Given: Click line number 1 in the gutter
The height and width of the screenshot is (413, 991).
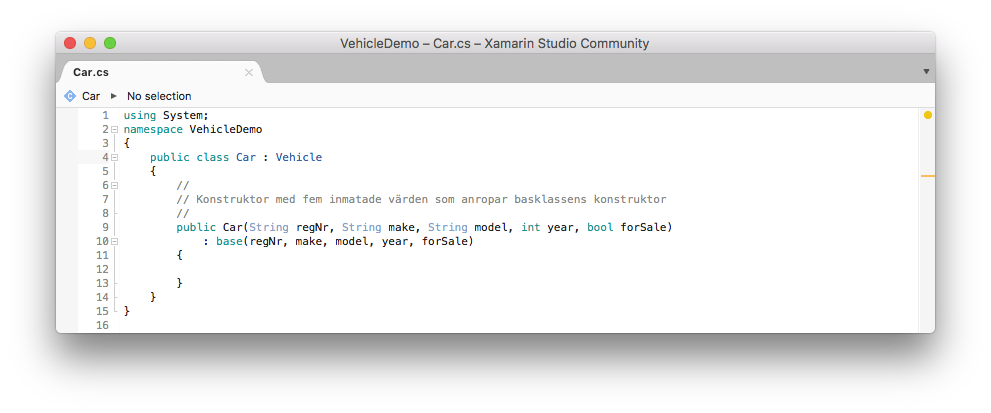Looking at the screenshot, I should pos(106,116).
